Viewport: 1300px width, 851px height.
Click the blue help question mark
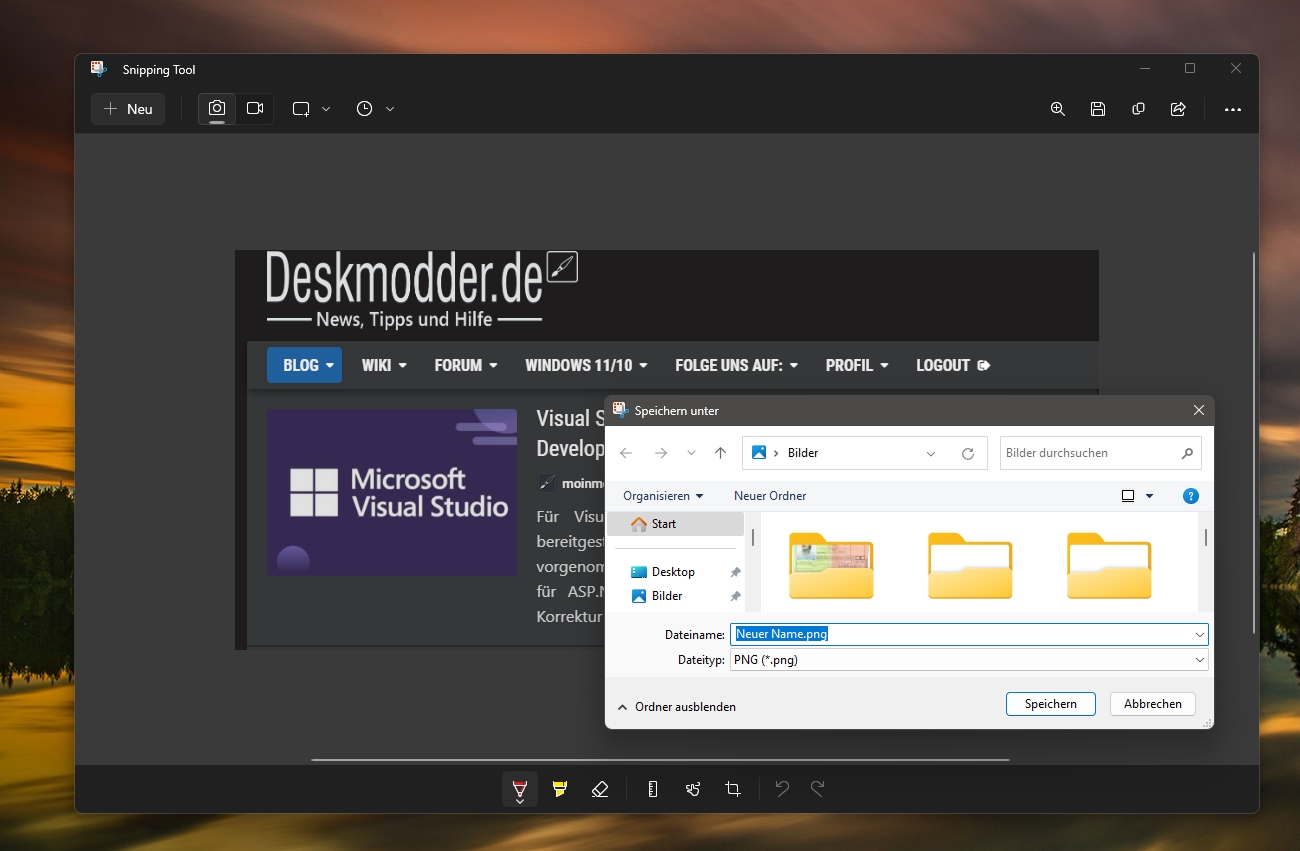click(x=1190, y=496)
